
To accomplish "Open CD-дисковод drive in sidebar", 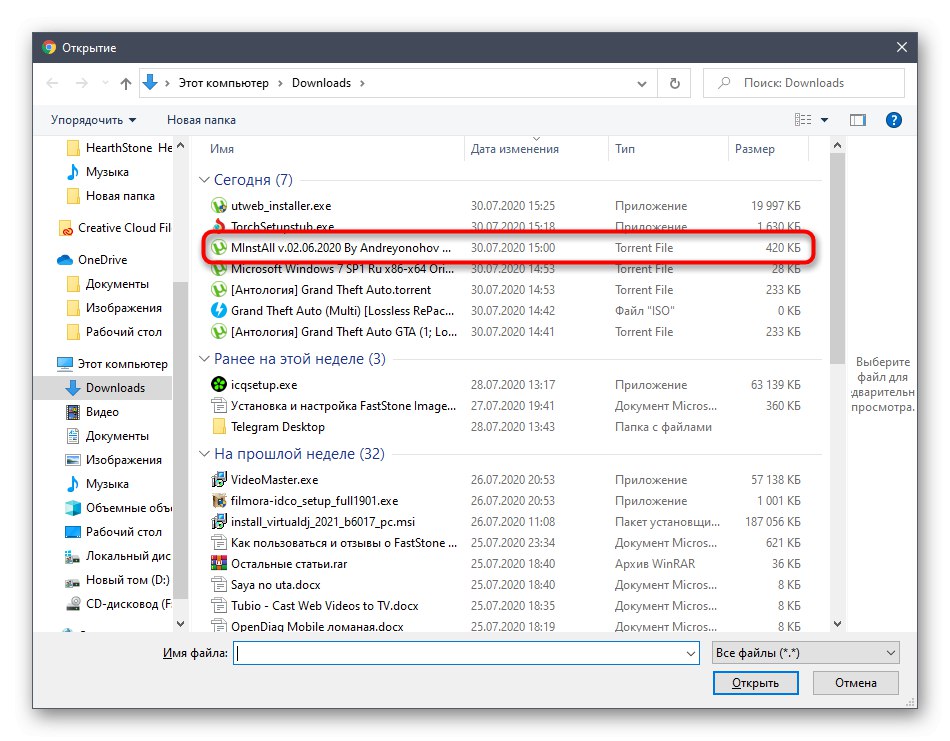I will 118,604.
